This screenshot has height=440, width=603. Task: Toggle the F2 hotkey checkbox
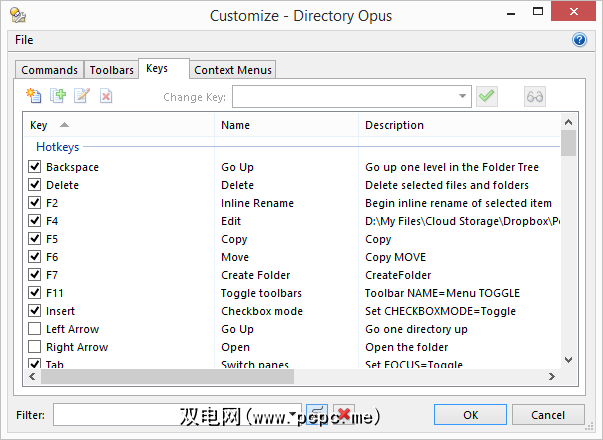tap(35, 202)
